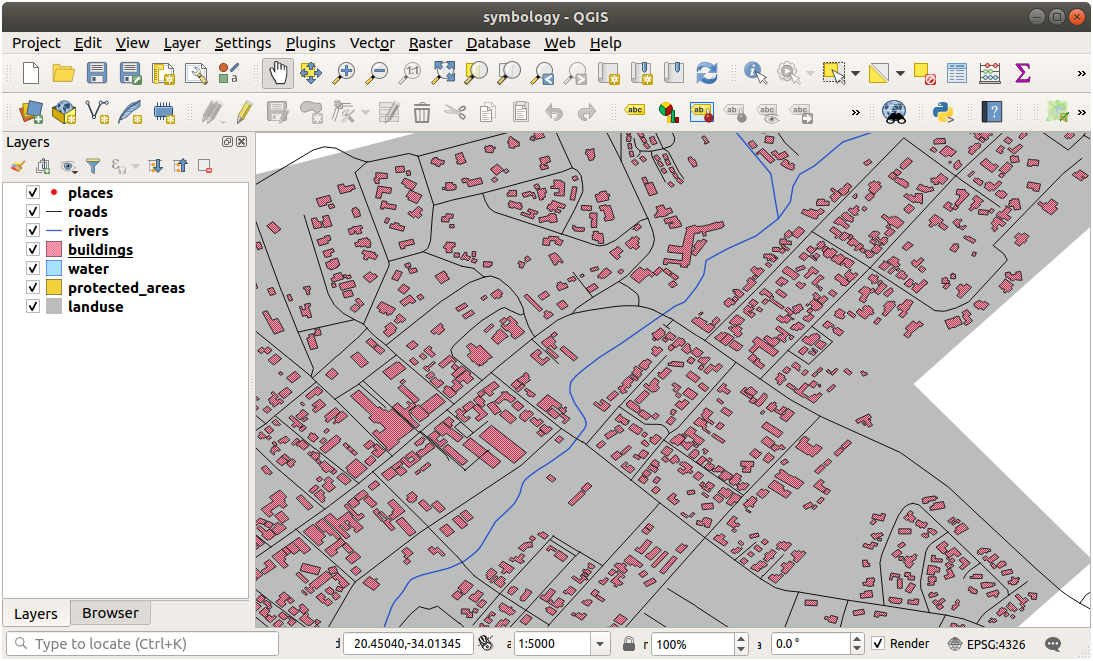Click the Zoom In magnifier tool
The width and height of the screenshot is (1093, 661).
(344, 73)
